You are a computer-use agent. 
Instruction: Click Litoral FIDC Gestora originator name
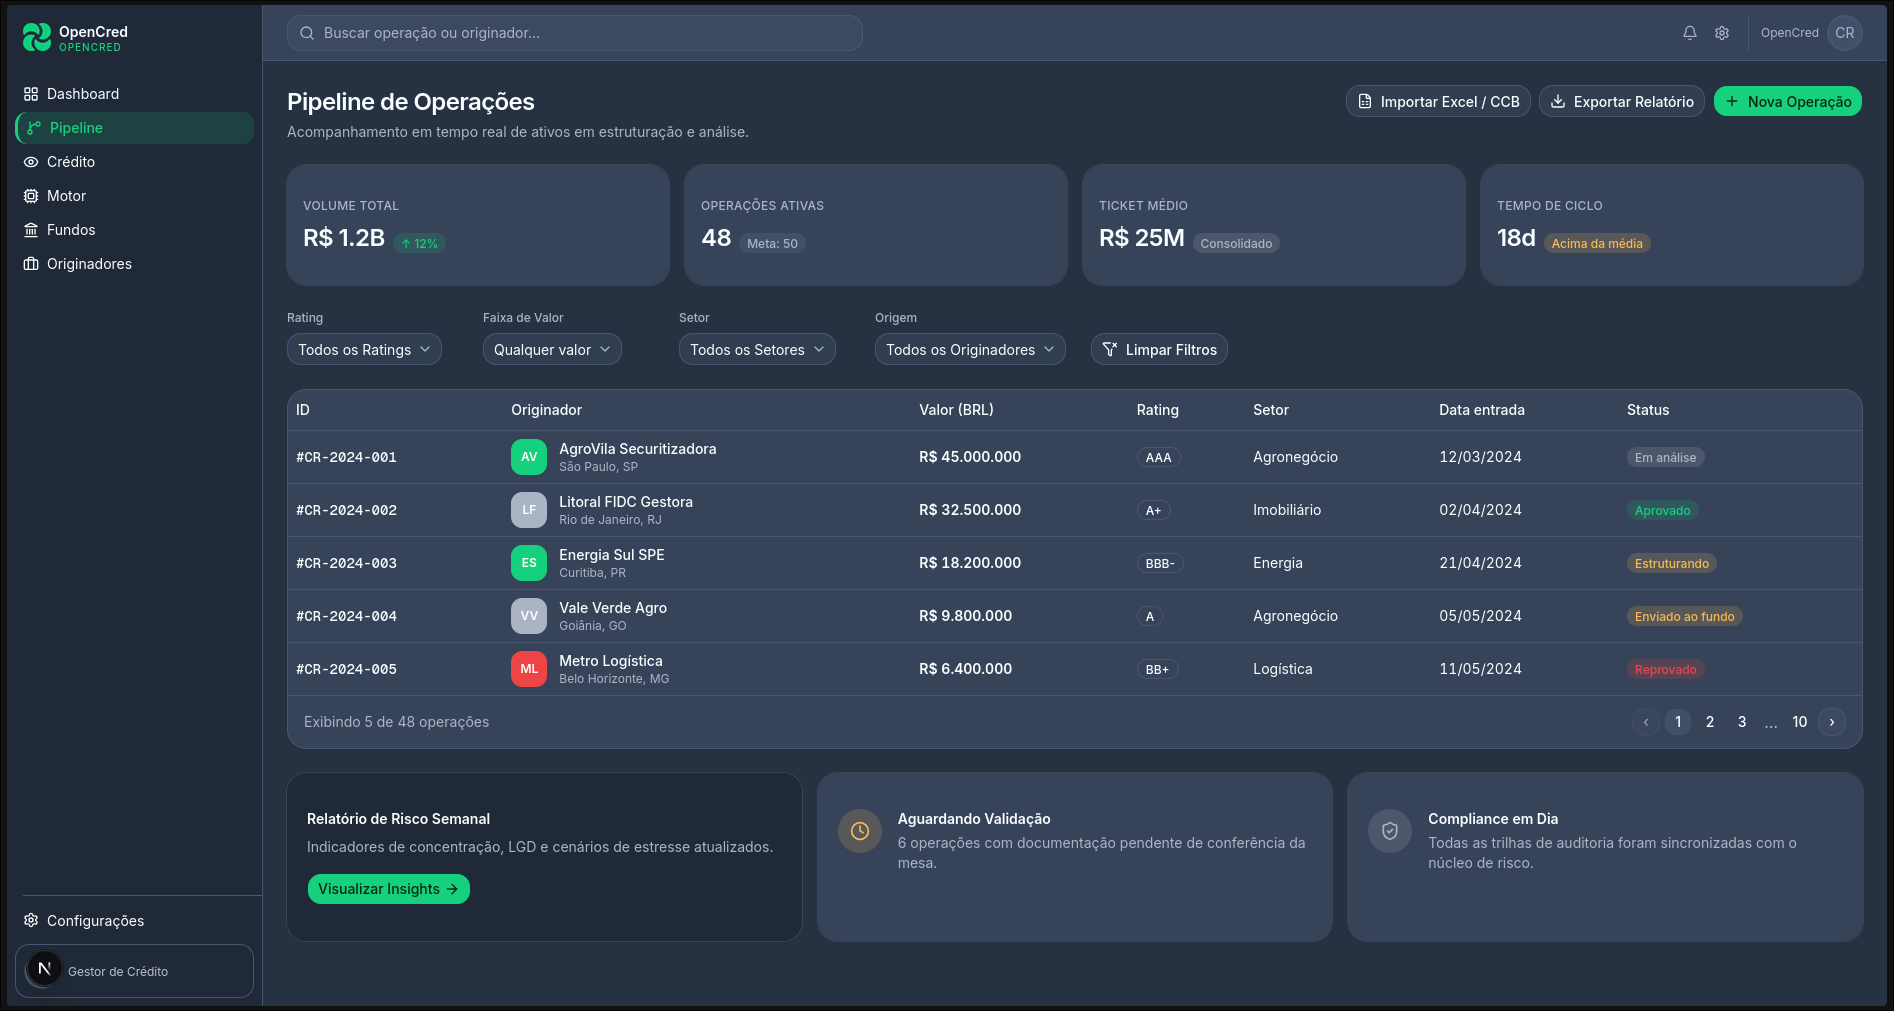(x=626, y=502)
